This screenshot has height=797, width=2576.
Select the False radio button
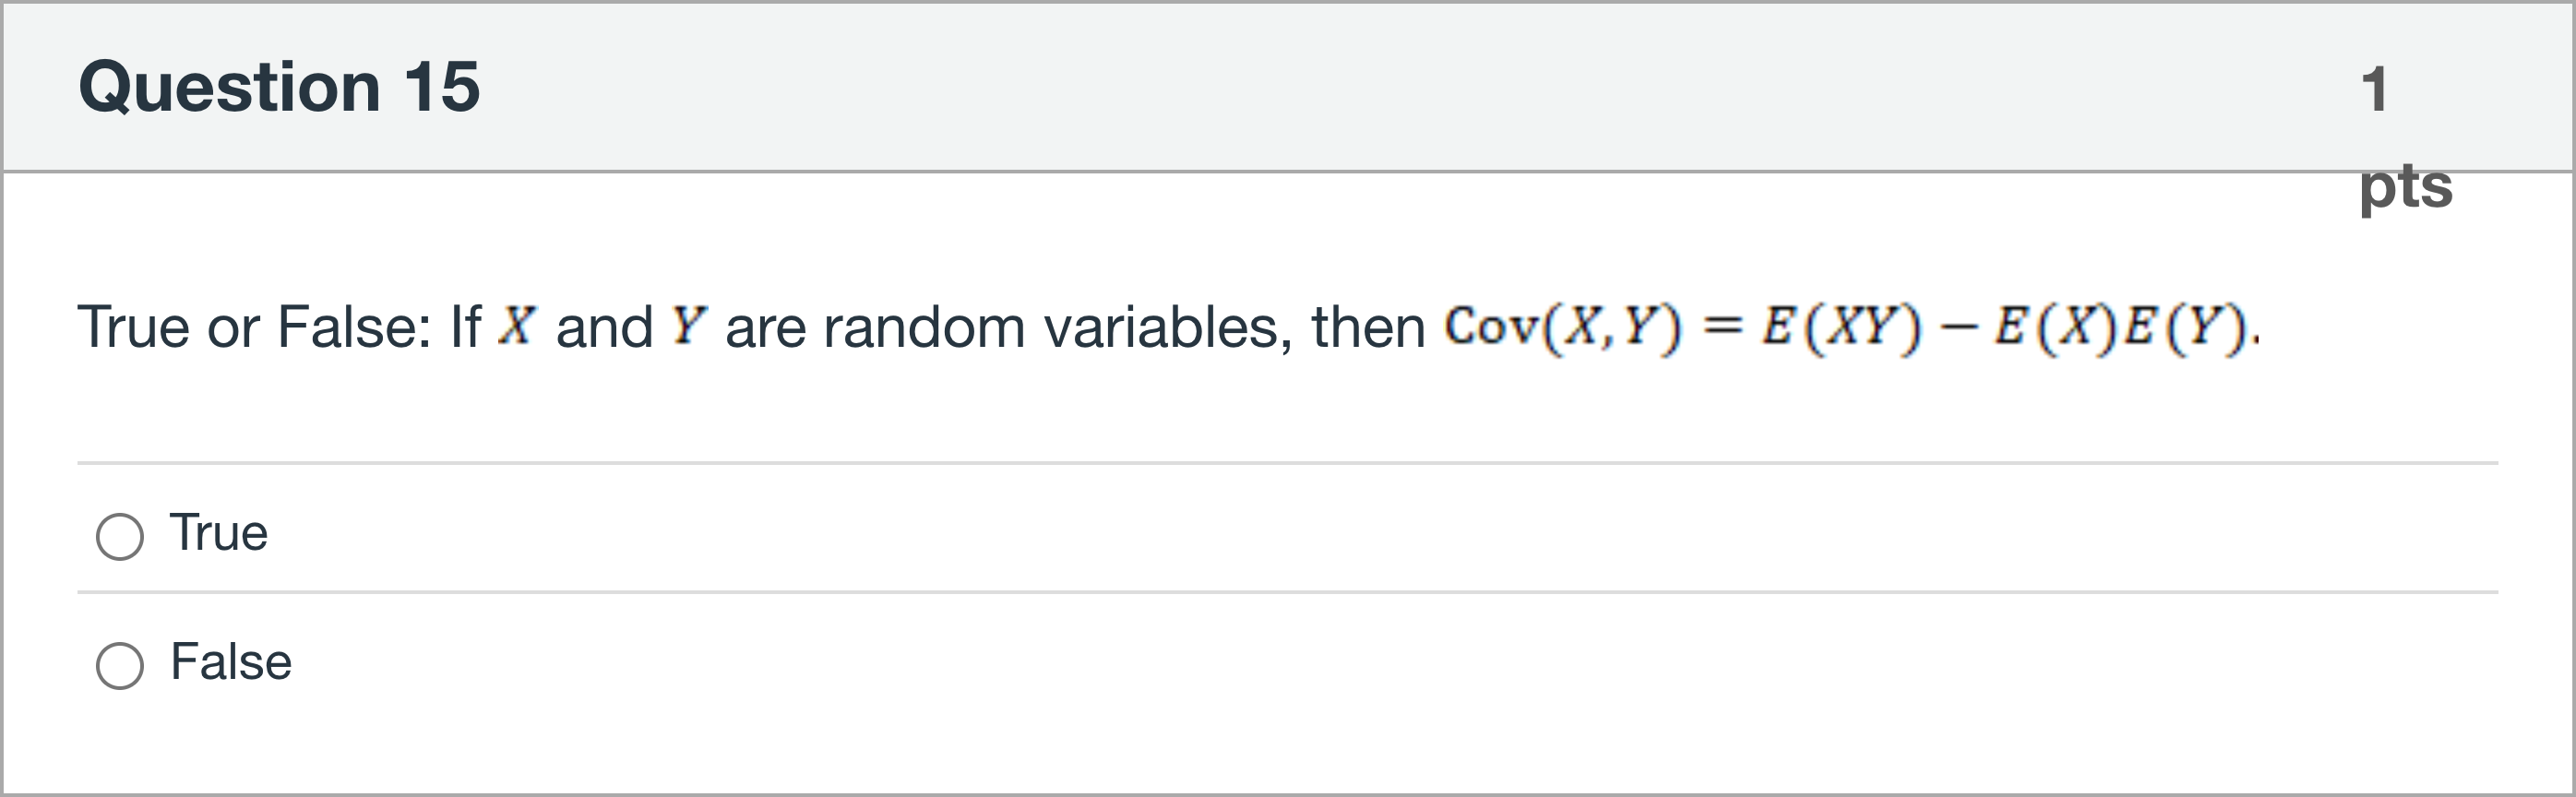120,665
